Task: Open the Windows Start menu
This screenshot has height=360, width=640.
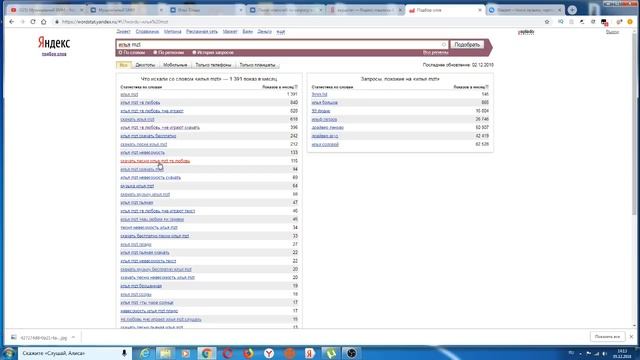Action: click(x=9, y=353)
